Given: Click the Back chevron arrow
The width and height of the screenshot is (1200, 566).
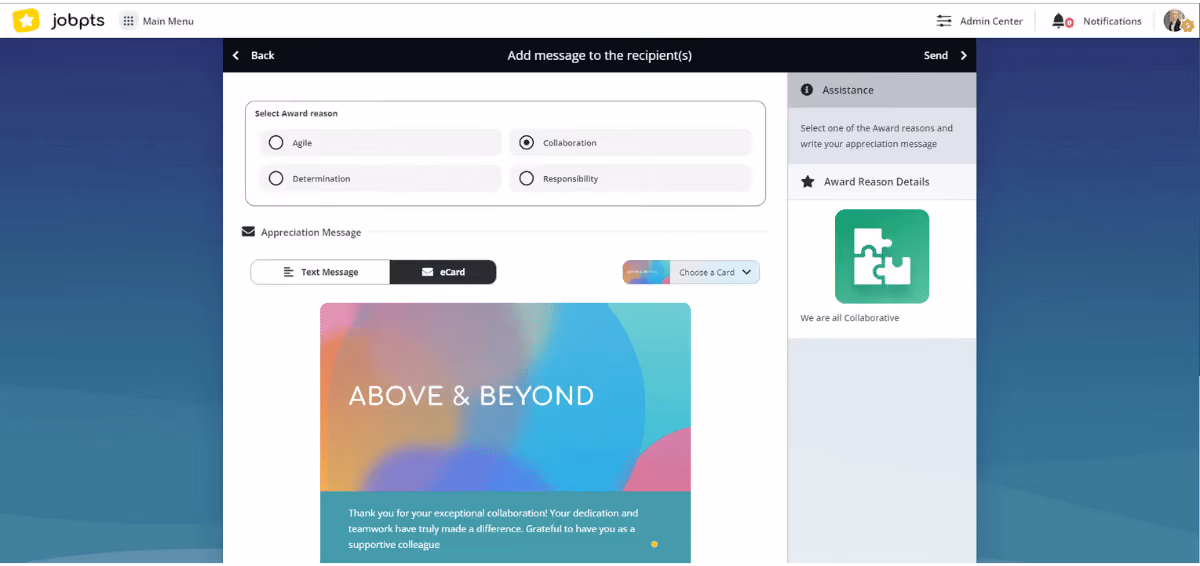Looking at the screenshot, I should pos(236,55).
